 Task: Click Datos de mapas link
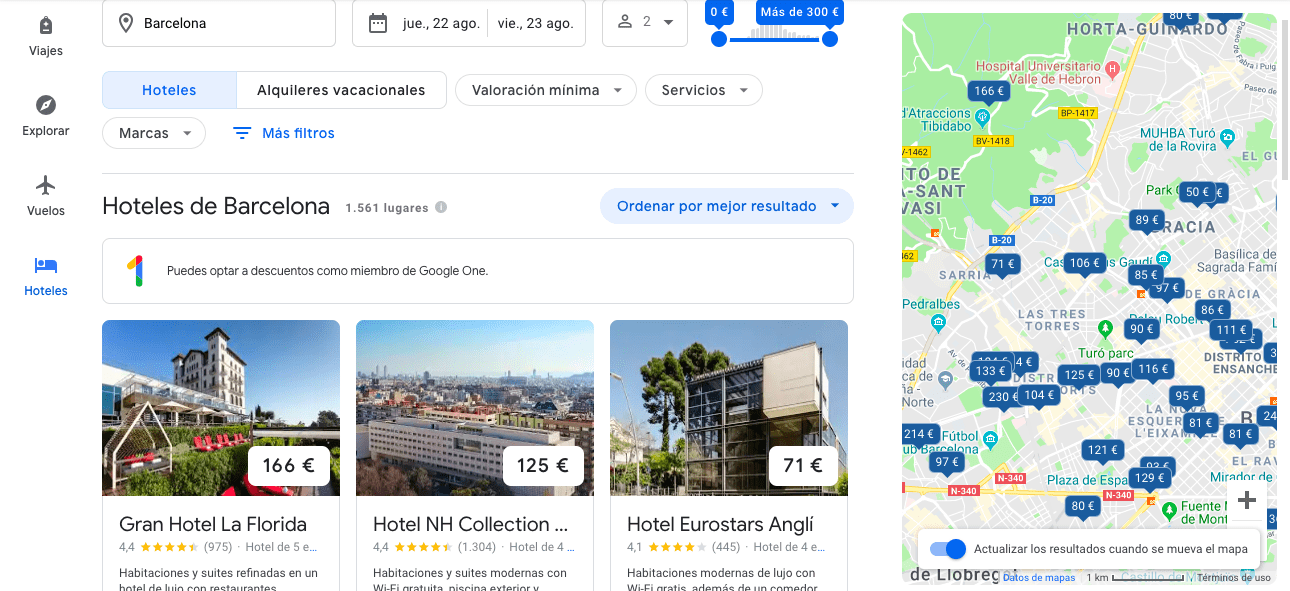pyautogui.click(x=1039, y=578)
